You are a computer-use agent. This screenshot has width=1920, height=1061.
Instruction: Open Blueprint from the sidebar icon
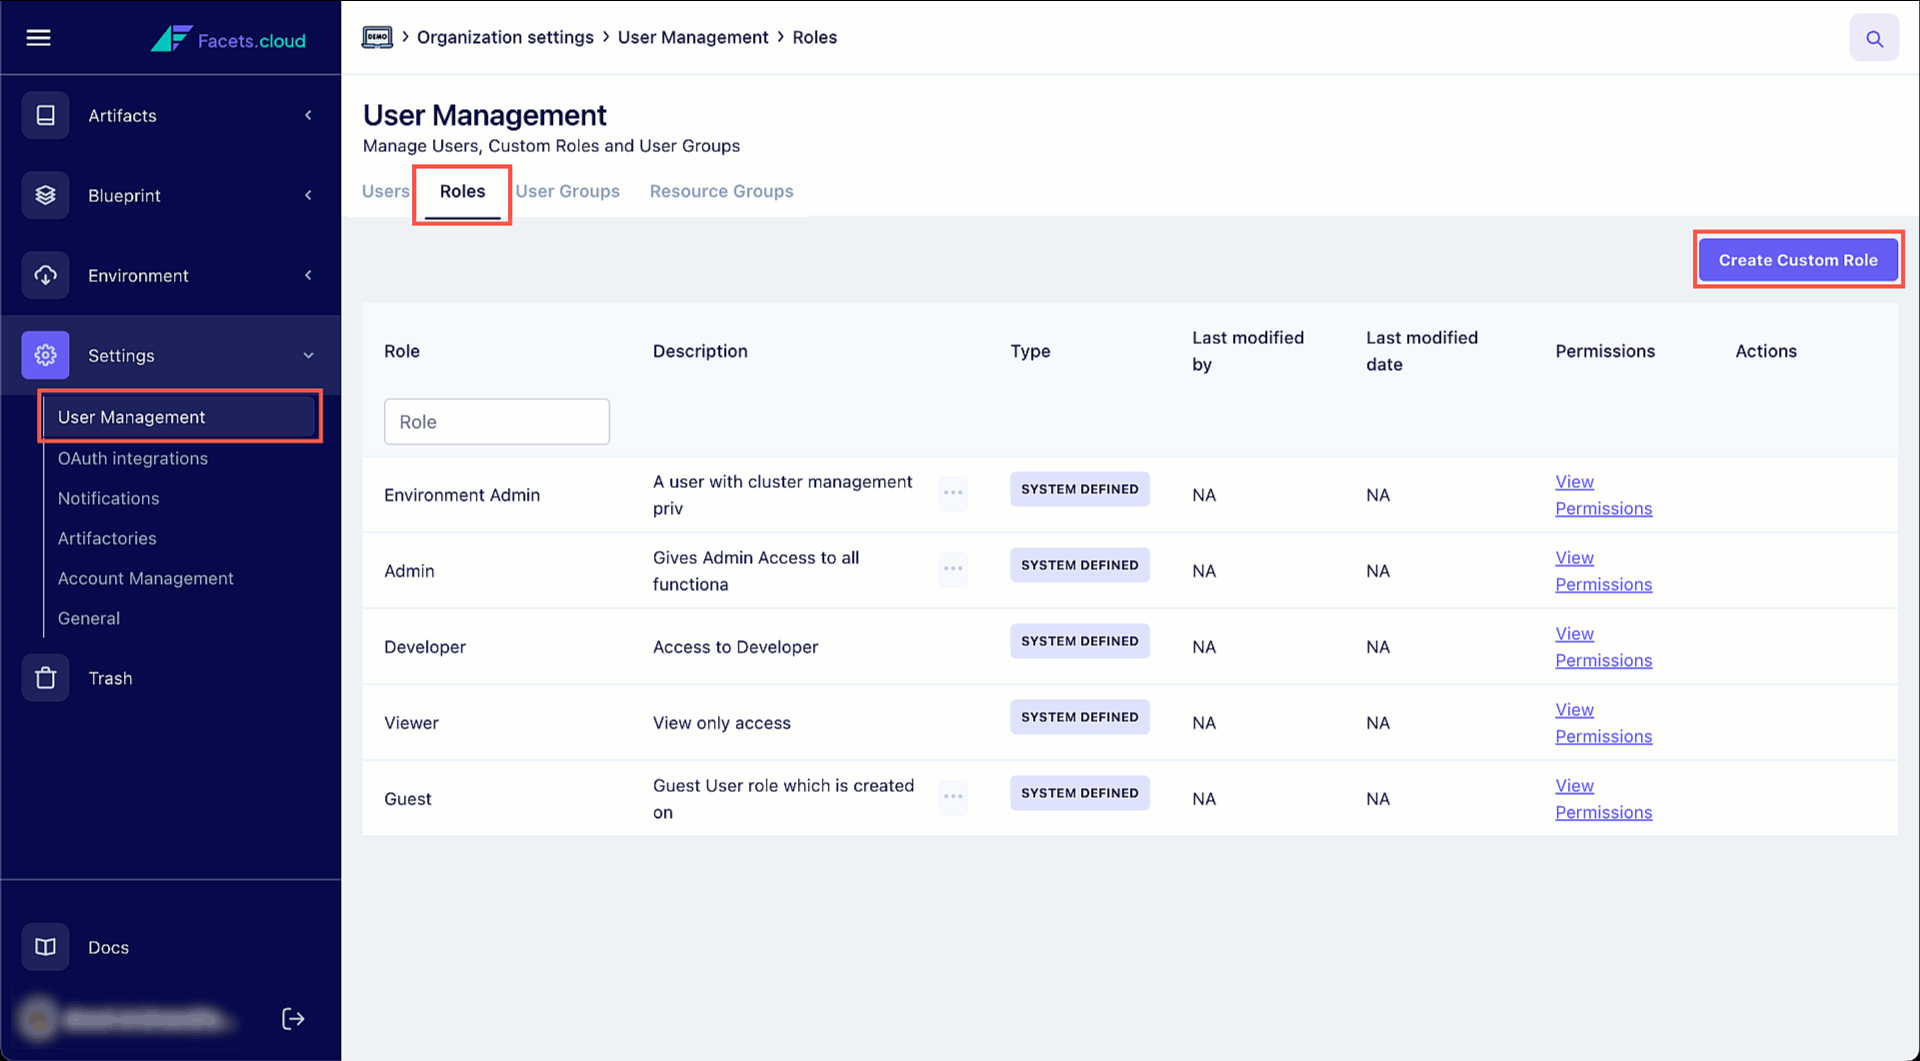pyautogui.click(x=45, y=195)
